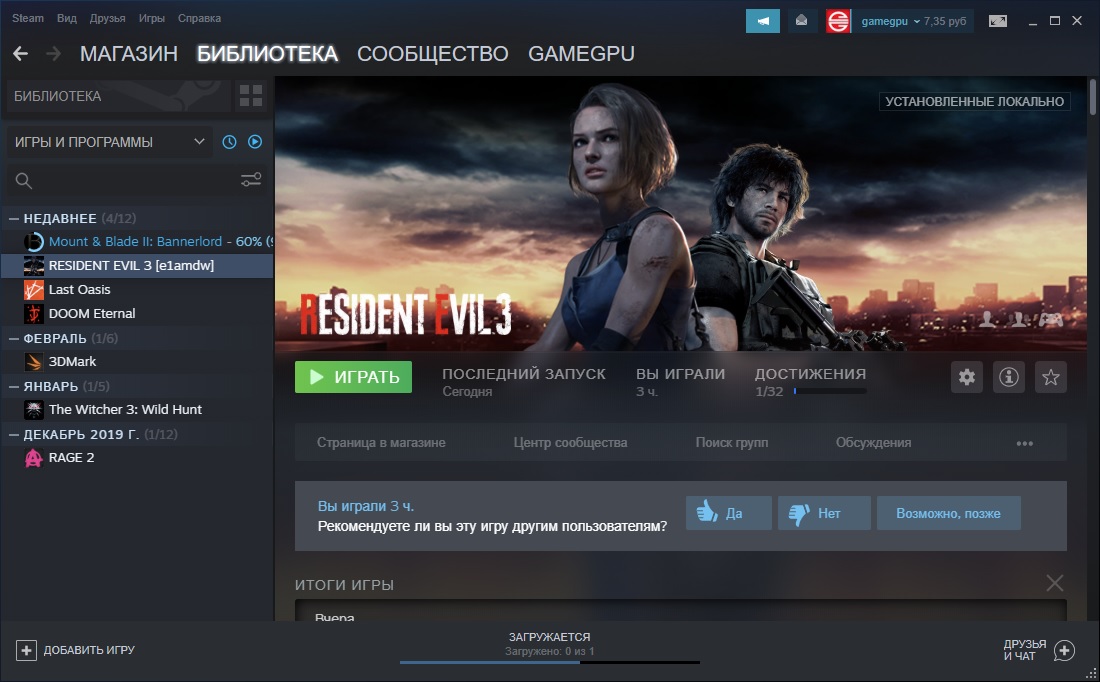Click the vertical scrollbar on right
The width and height of the screenshot is (1100, 682).
pos(1092,97)
